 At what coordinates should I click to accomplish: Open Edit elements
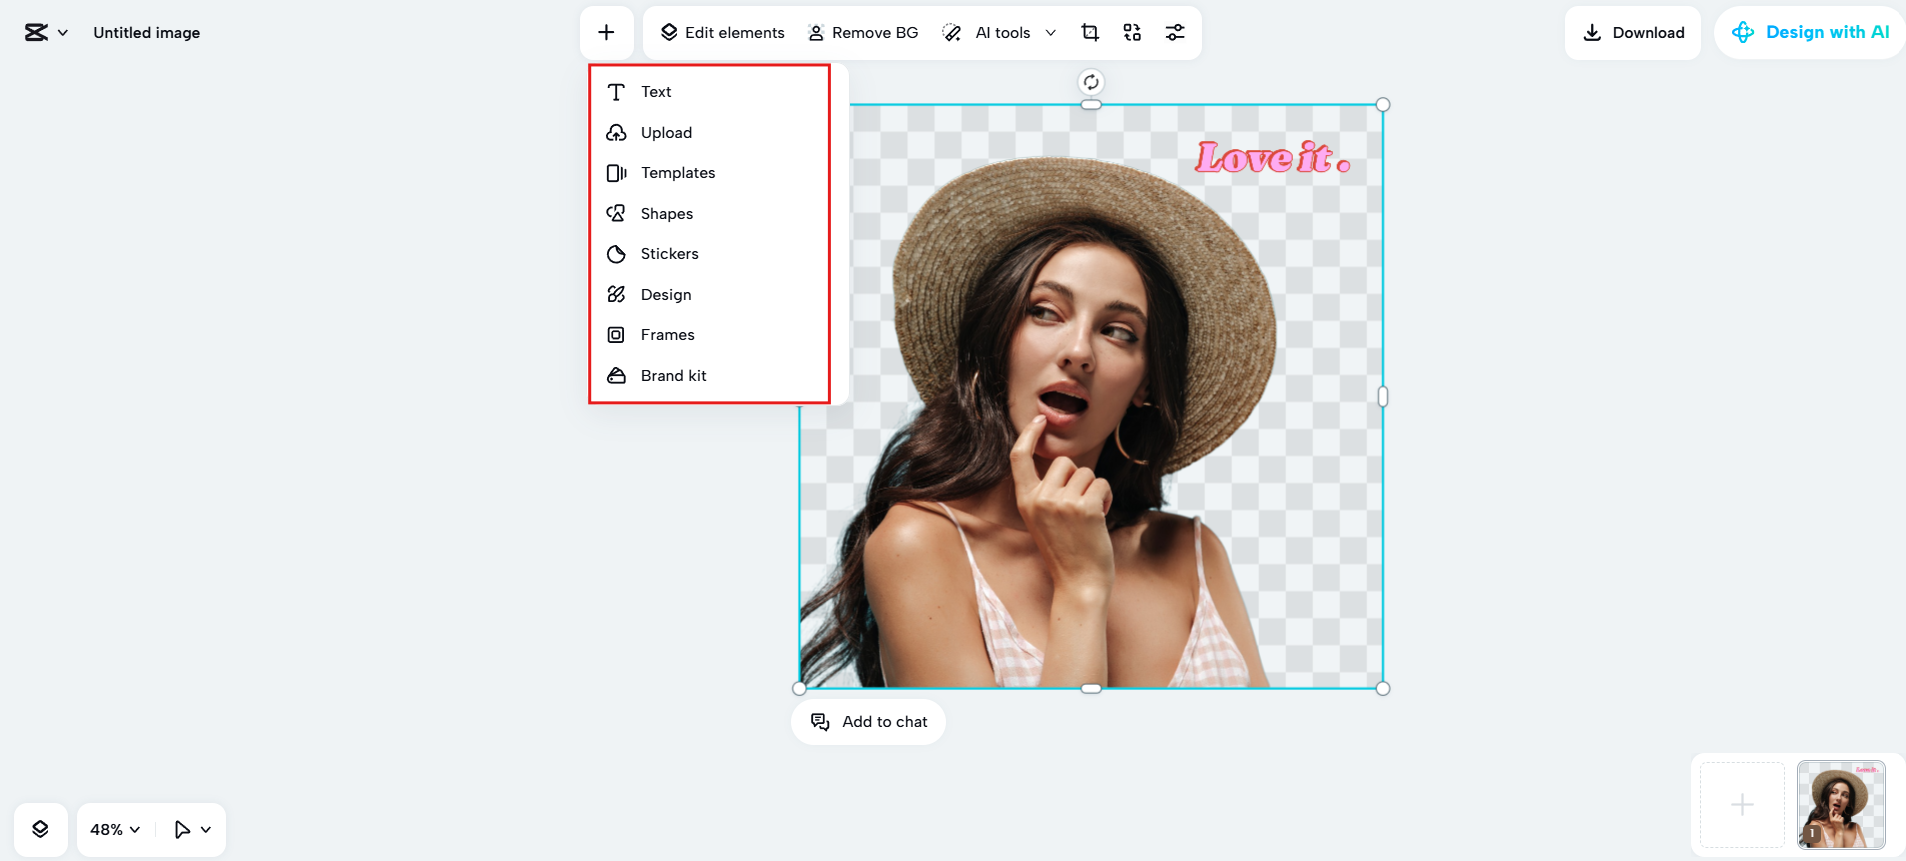pos(722,33)
